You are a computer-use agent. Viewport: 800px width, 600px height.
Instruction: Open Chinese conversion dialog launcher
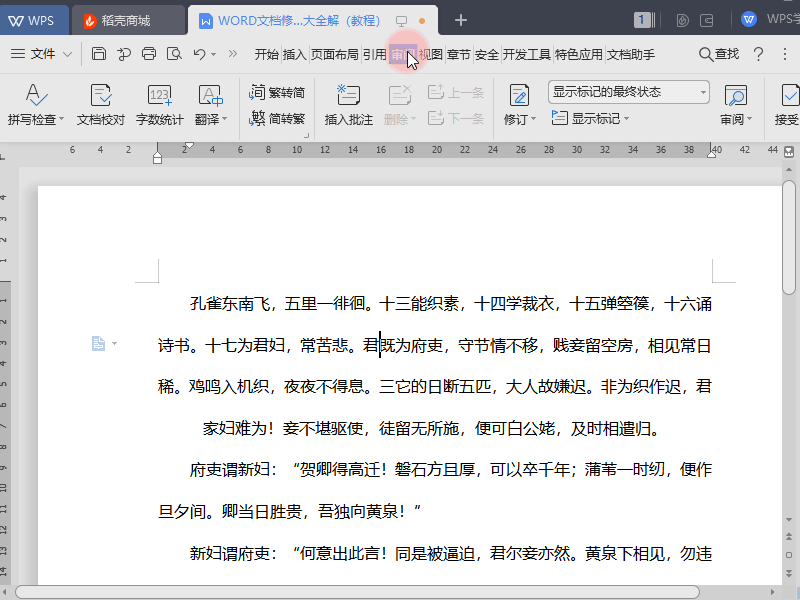pyautogui.click(x=307, y=136)
